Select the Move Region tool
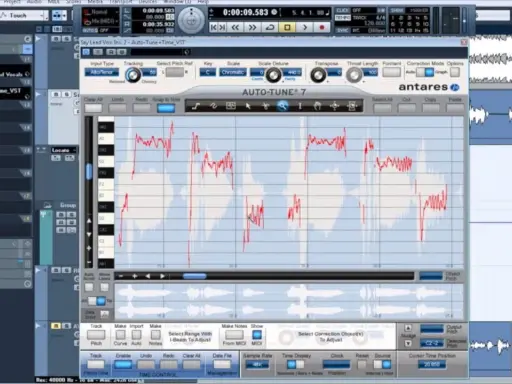 [x=352, y=106]
